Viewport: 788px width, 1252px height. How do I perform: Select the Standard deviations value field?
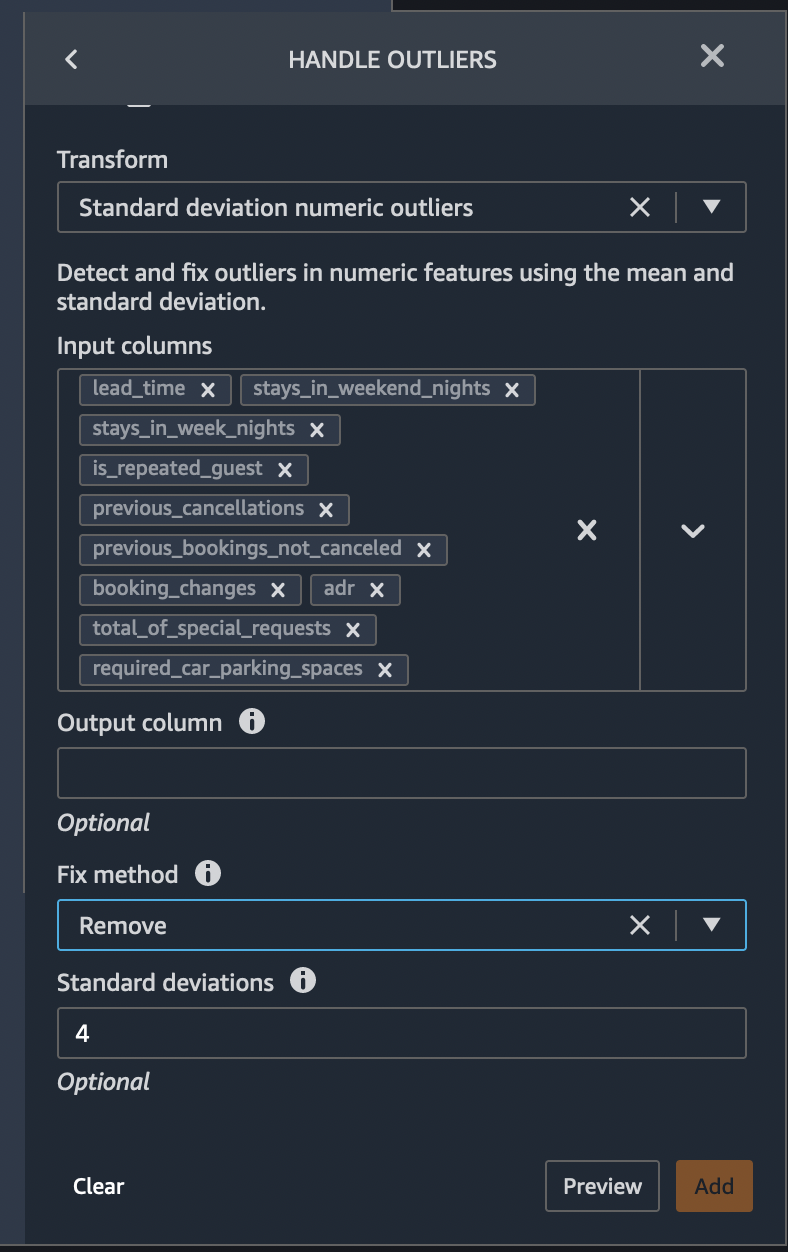click(x=400, y=1032)
